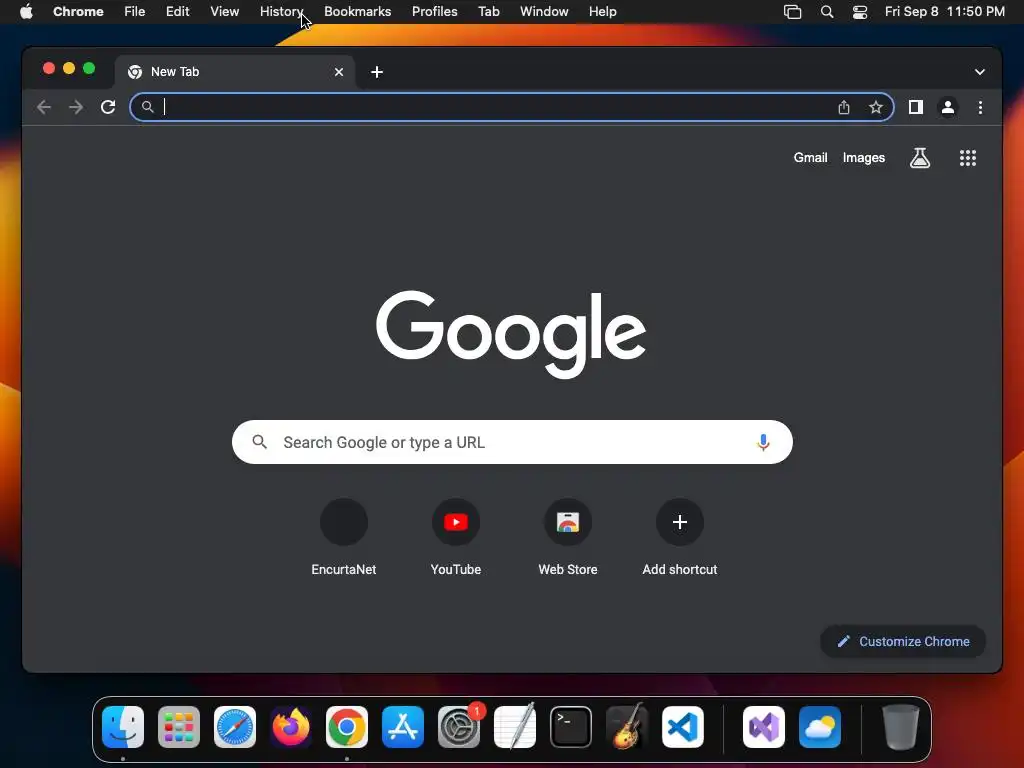Open the Images link
This screenshot has width=1024, height=768.
[863, 157]
